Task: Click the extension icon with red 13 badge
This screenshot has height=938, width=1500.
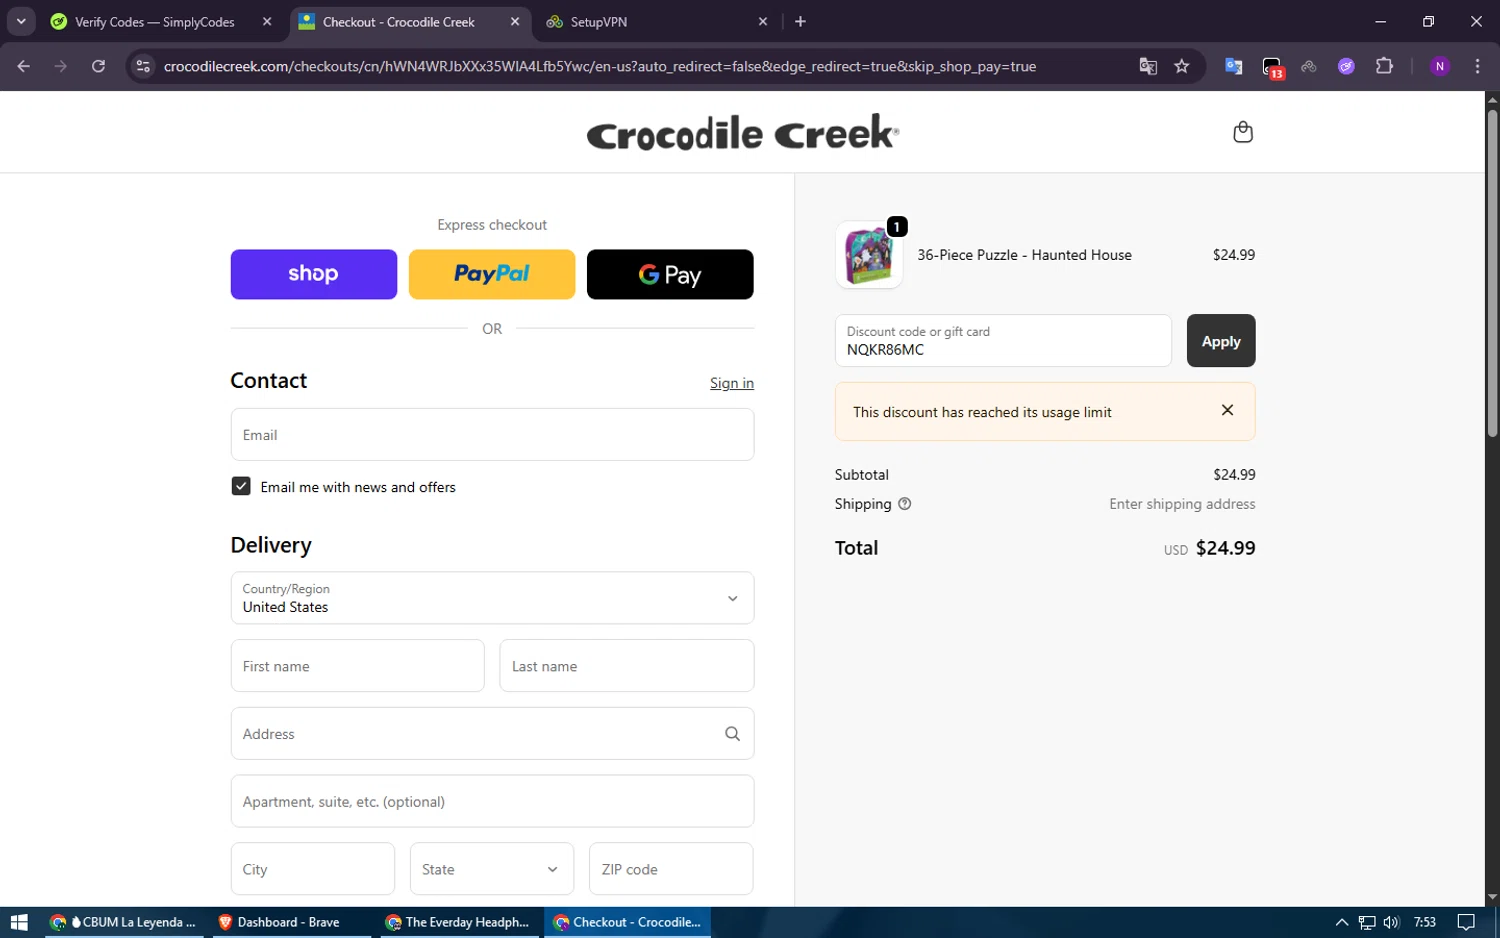Action: (x=1272, y=67)
